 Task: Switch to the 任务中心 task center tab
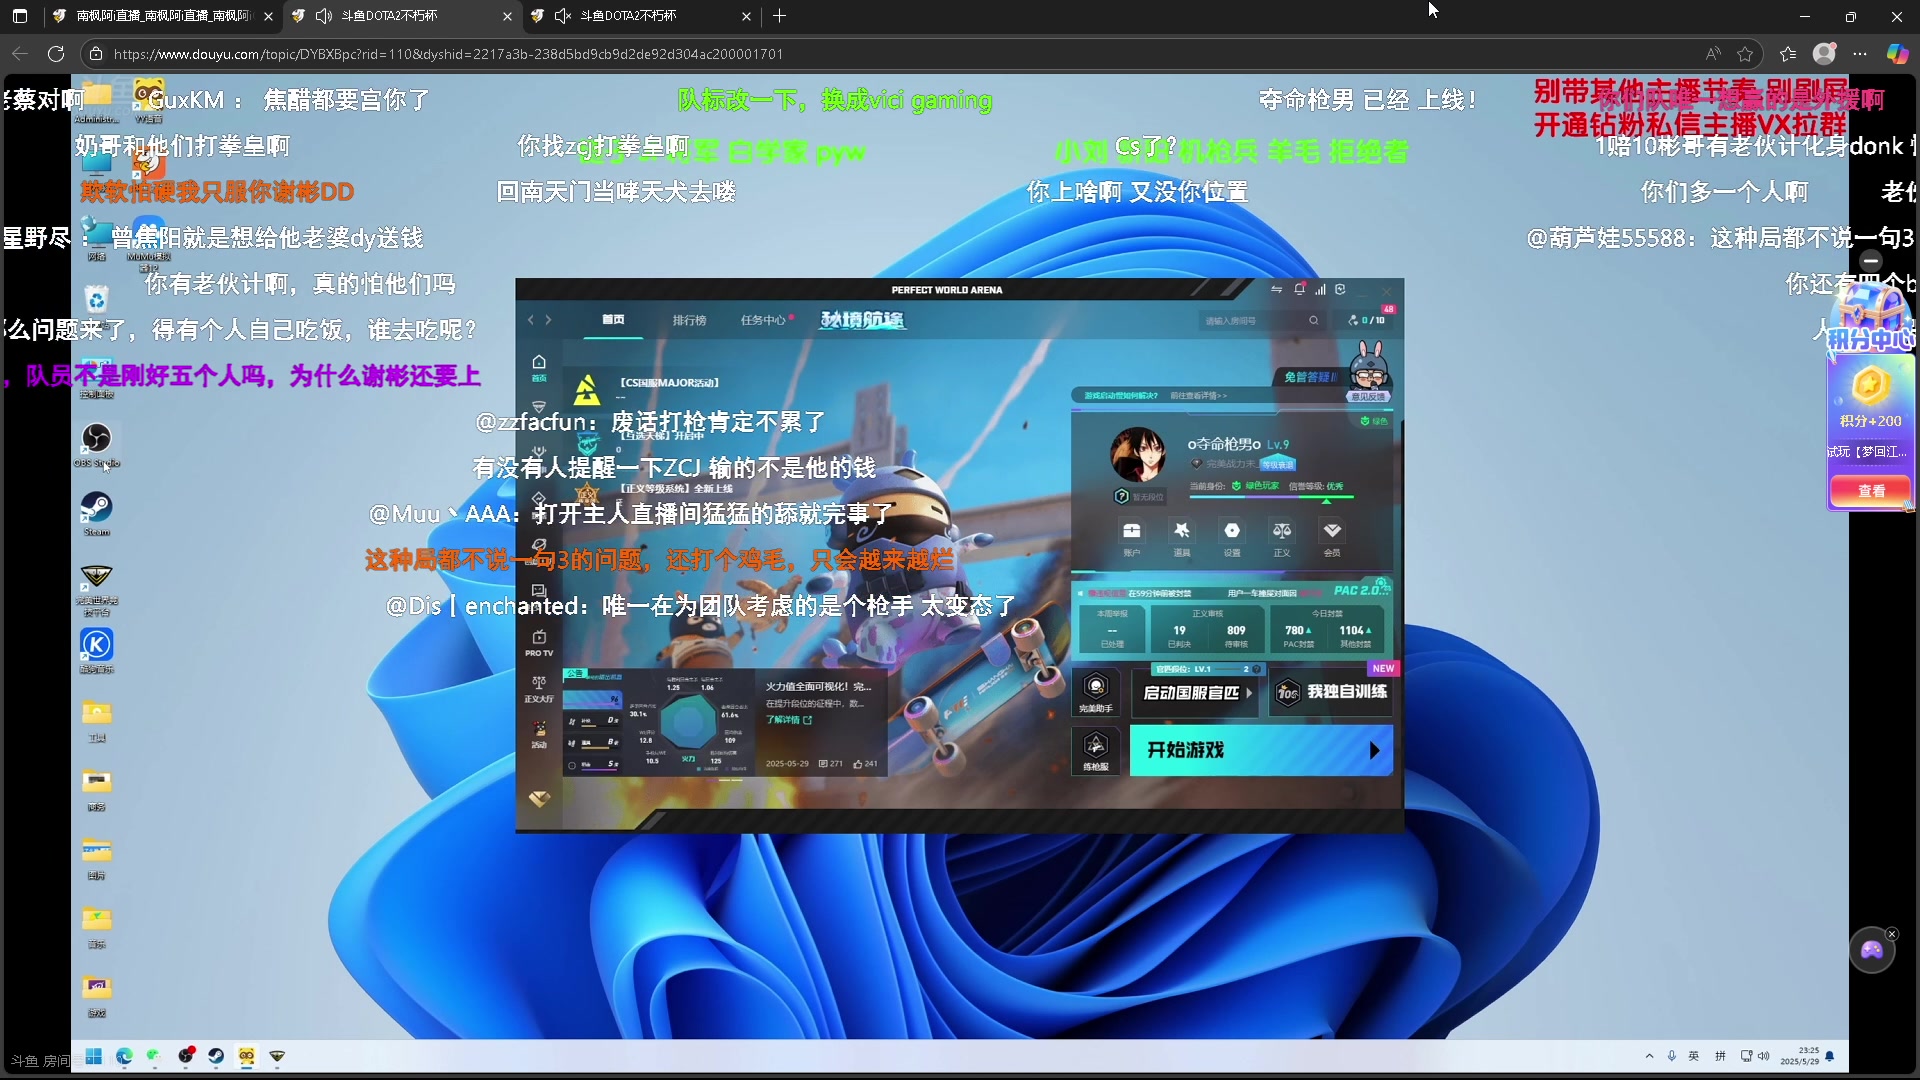pos(765,320)
